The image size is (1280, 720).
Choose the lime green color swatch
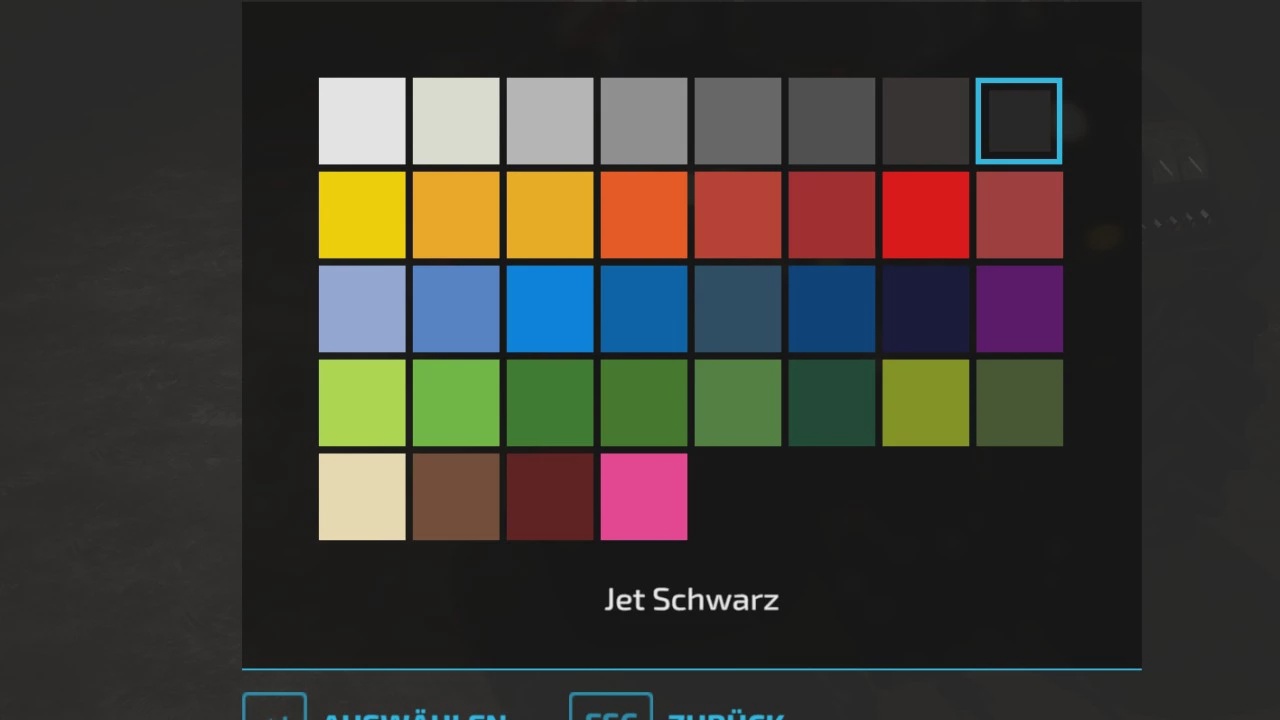tap(362, 403)
